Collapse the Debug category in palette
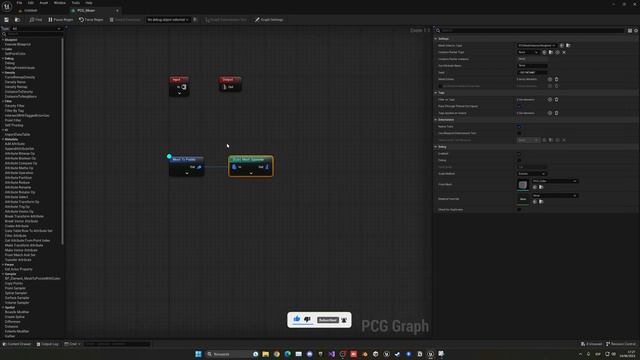 3,58
